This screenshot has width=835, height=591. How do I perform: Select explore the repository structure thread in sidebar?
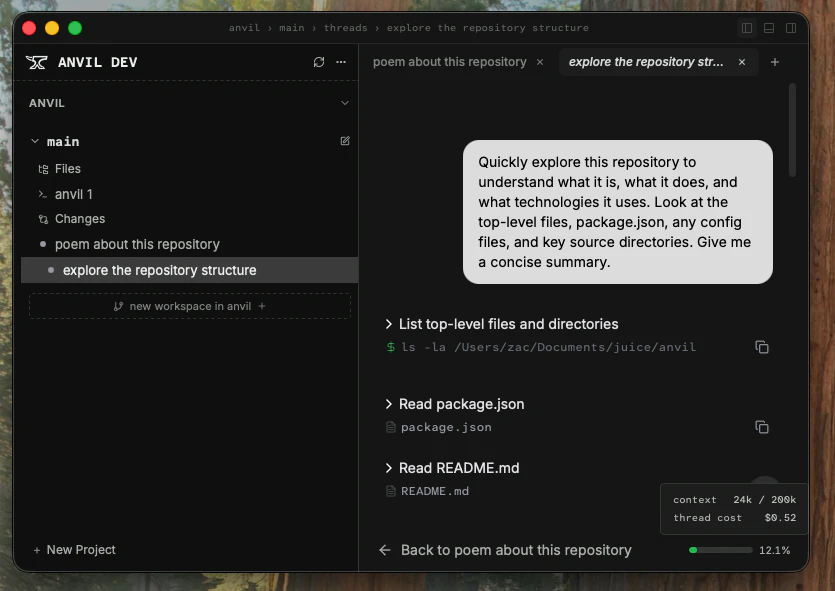189,270
